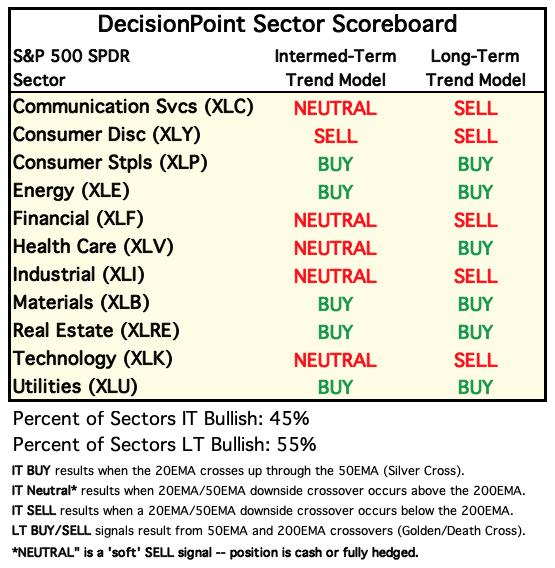
Task: Click the Health Care (XLV) sector name
Action: (93, 247)
